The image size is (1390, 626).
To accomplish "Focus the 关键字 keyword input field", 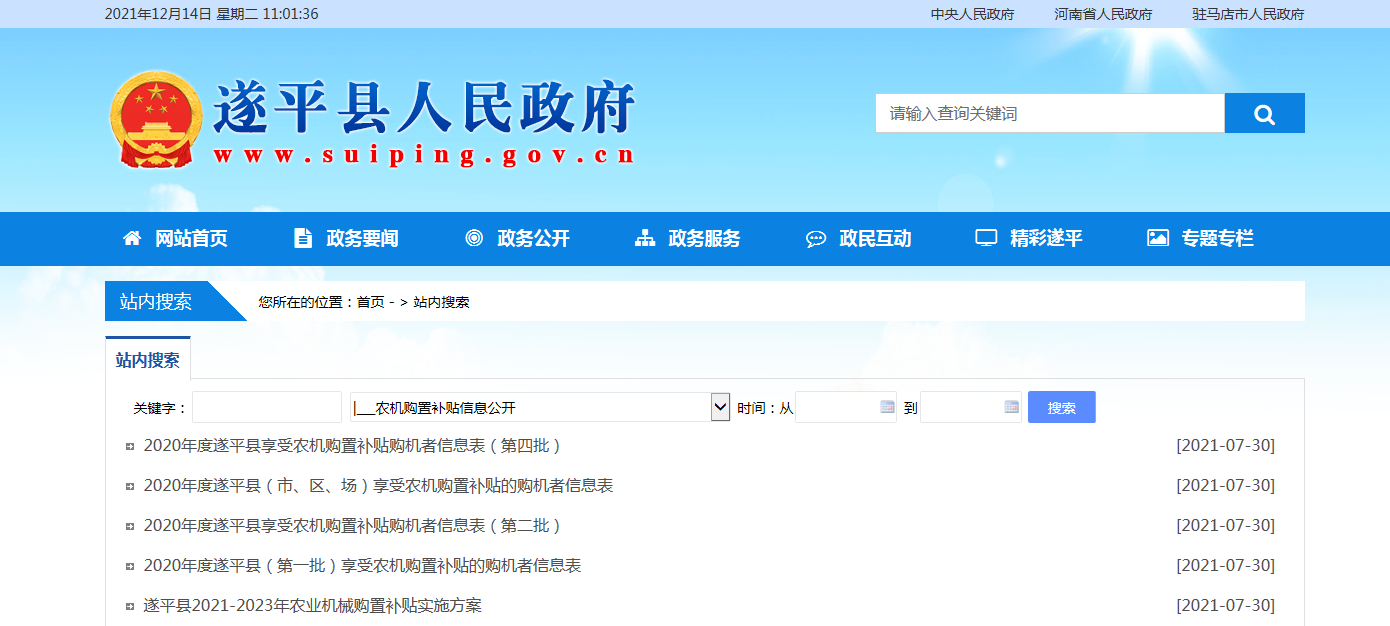I will point(267,407).
